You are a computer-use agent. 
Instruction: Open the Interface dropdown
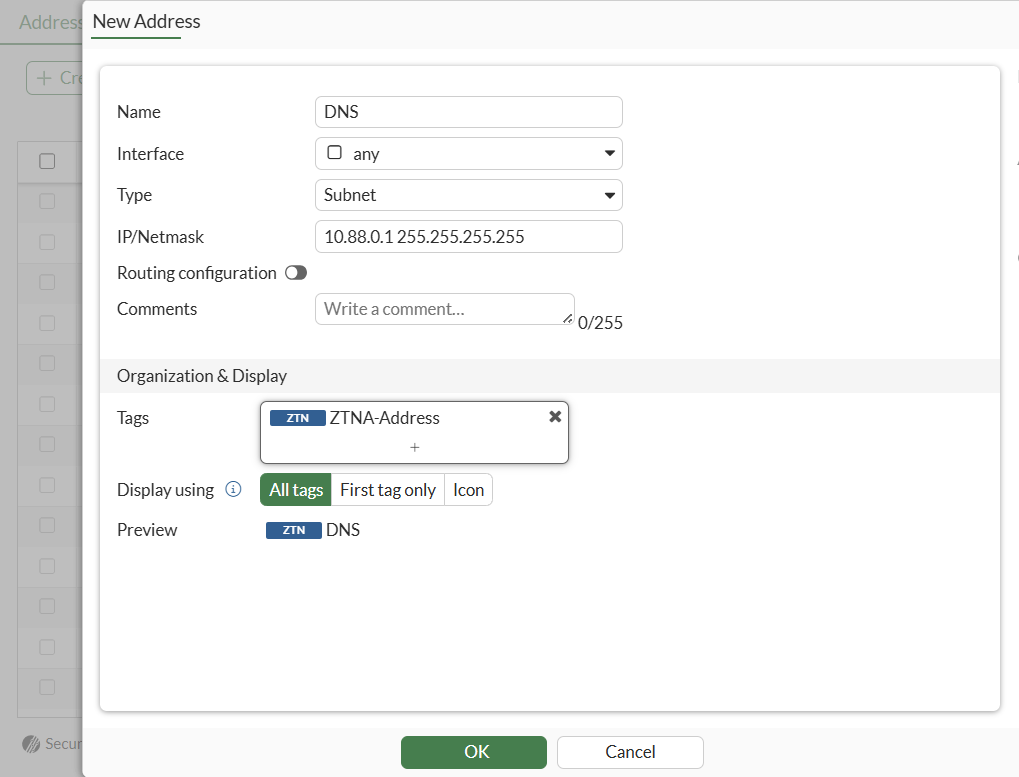[468, 154]
